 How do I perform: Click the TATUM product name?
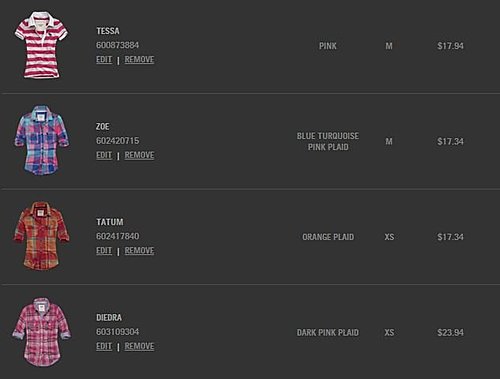[110, 222]
